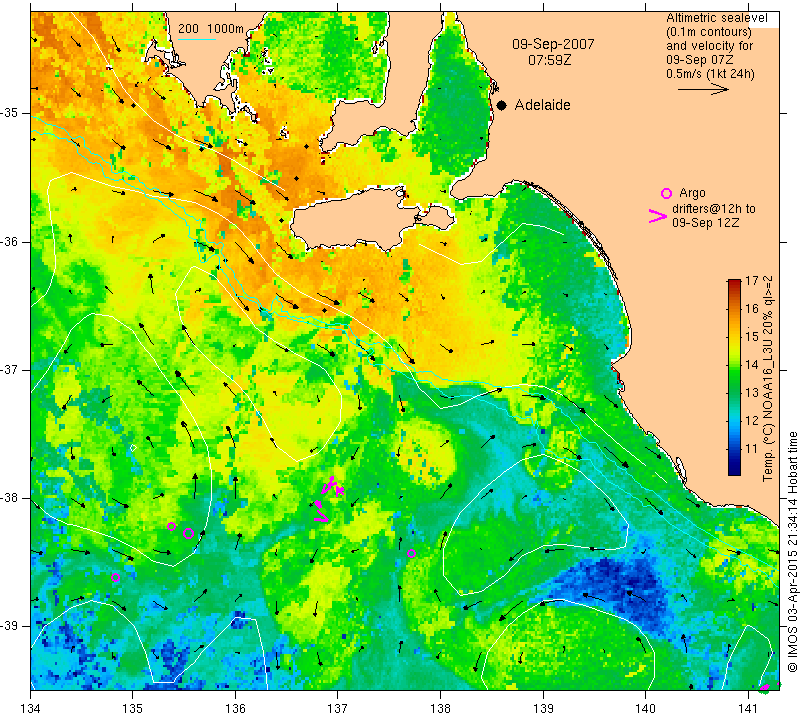Click the 200 1000m depth legend text
800x720 pixels.
[x=211, y=29]
